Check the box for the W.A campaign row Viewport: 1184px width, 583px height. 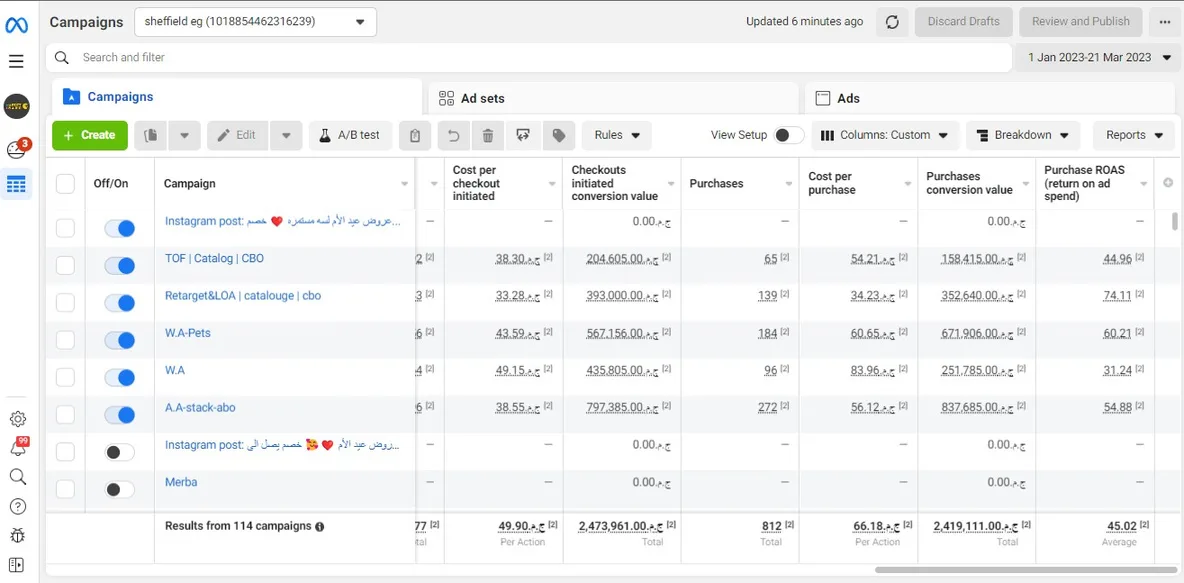tap(66, 378)
